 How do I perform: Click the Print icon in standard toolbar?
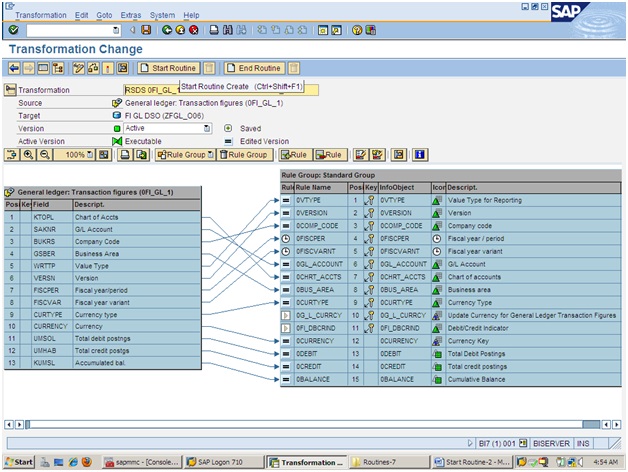point(214,30)
